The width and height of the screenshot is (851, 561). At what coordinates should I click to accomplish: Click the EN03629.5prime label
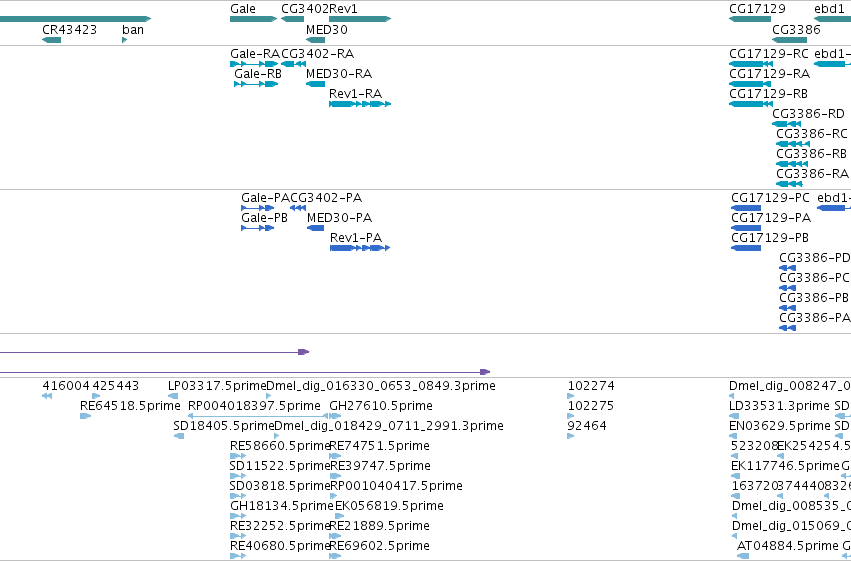pyautogui.click(x=779, y=426)
